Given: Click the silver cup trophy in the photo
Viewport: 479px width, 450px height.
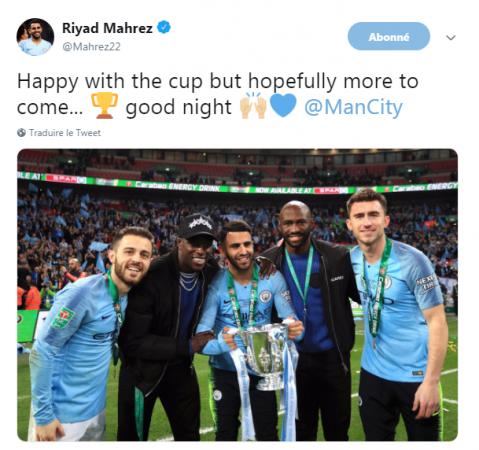Looking at the screenshot, I should point(266,357).
